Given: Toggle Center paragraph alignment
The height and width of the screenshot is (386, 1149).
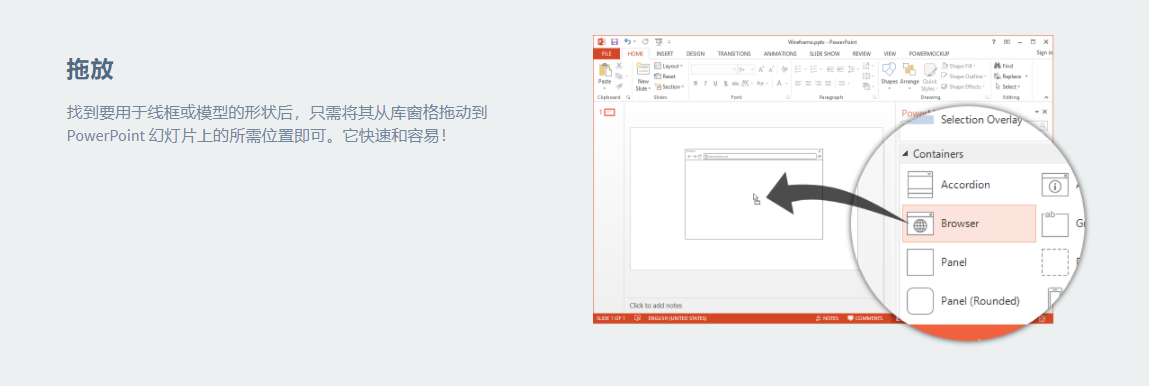Looking at the screenshot, I should pyautogui.click(x=808, y=83).
